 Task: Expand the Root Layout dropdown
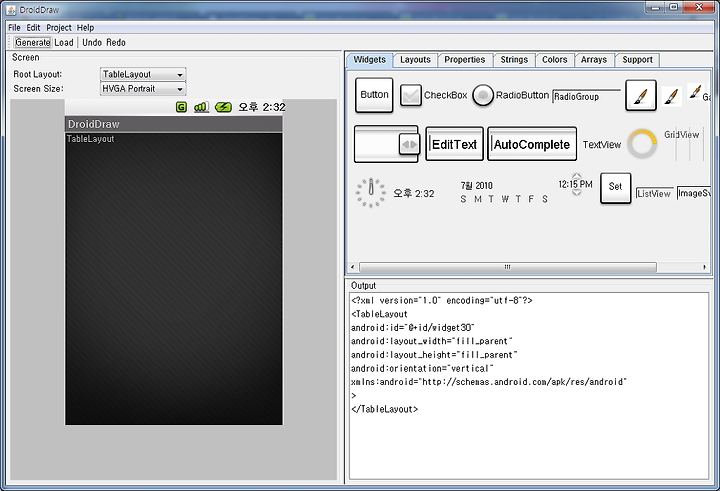(x=143, y=74)
